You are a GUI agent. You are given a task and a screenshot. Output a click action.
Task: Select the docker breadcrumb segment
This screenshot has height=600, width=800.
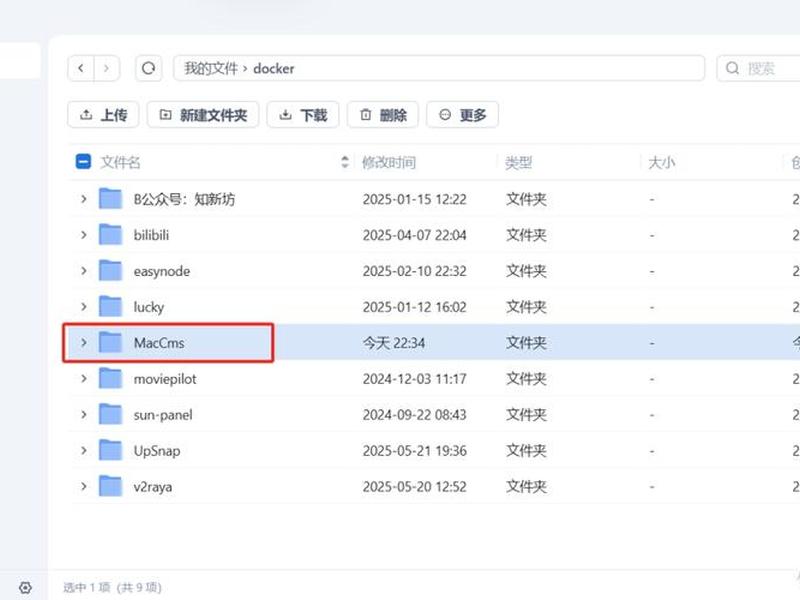coord(273,68)
